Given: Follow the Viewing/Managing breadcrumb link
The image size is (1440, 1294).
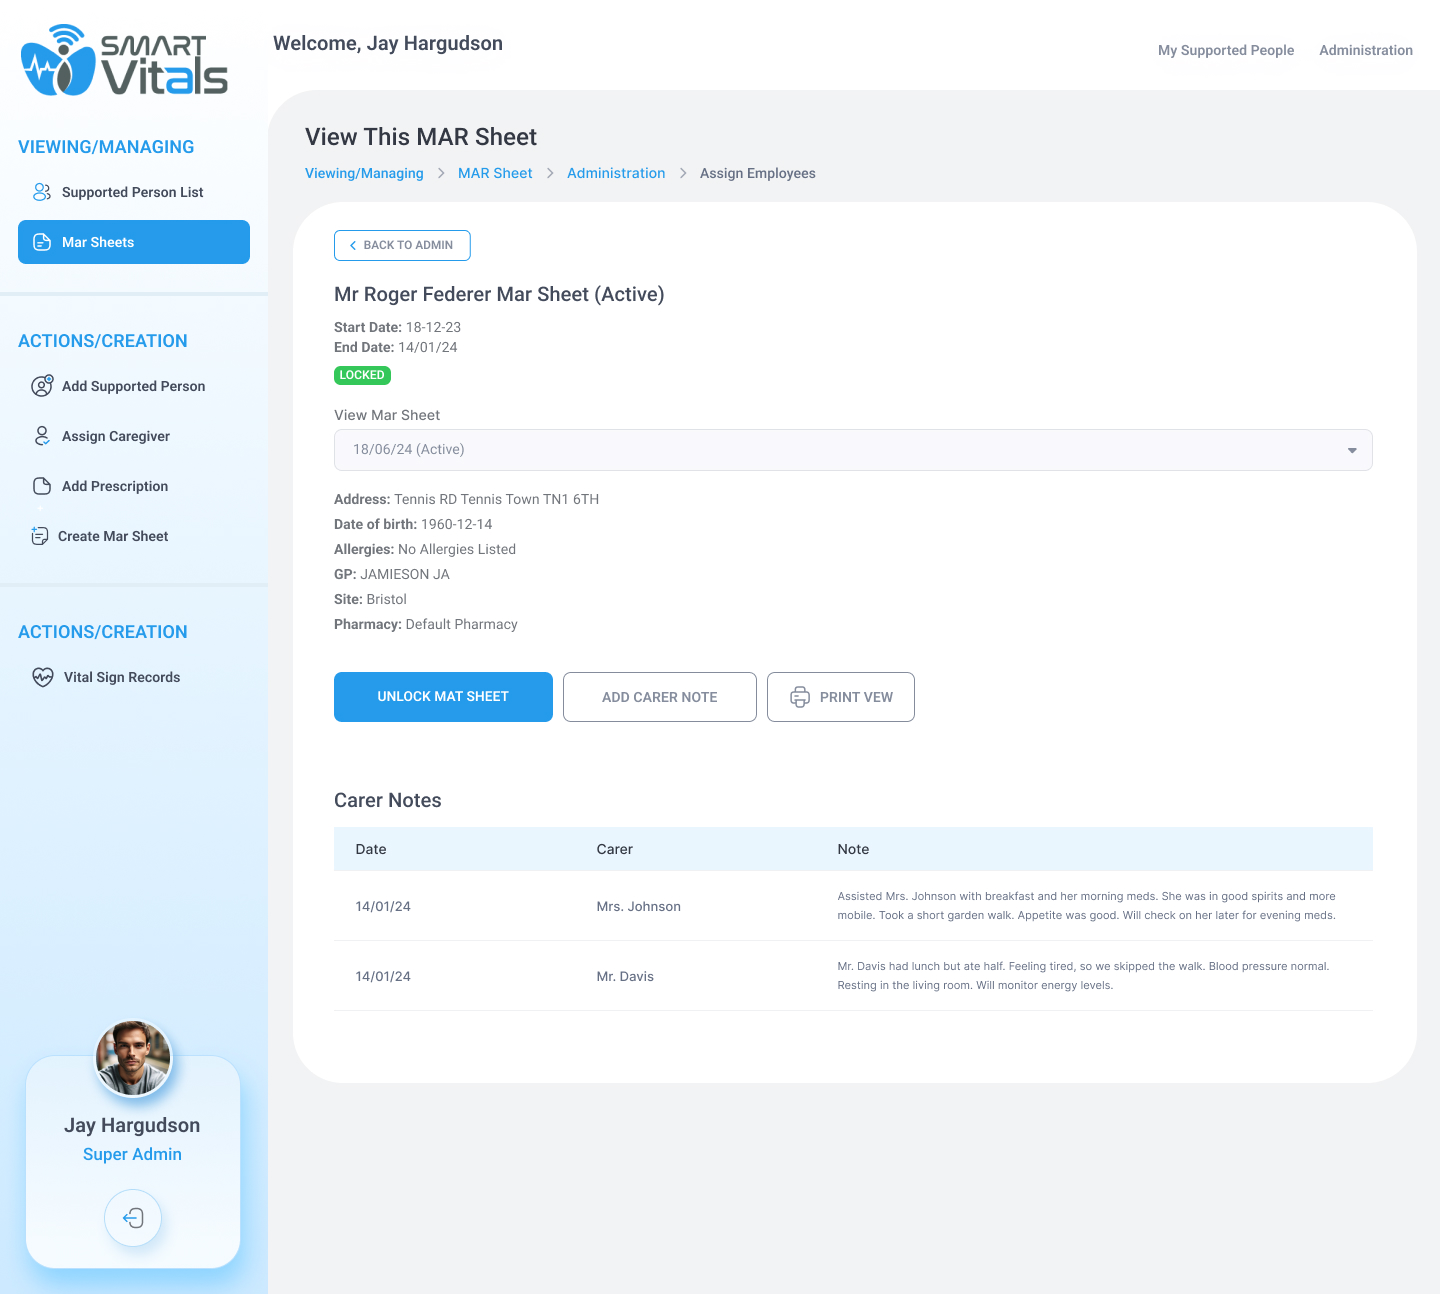Looking at the screenshot, I should (x=364, y=173).
